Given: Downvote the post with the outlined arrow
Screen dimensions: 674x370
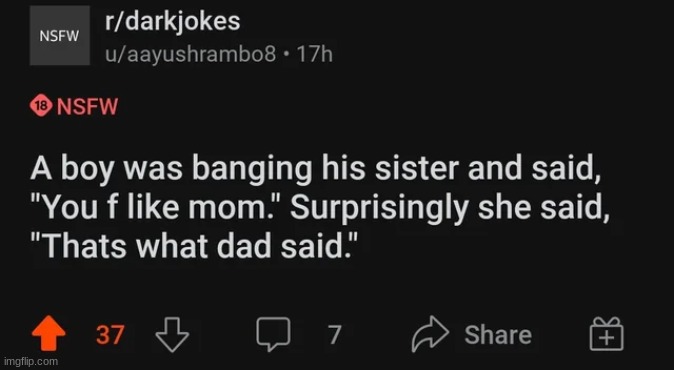Looking at the screenshot, I should pos(172,334).
